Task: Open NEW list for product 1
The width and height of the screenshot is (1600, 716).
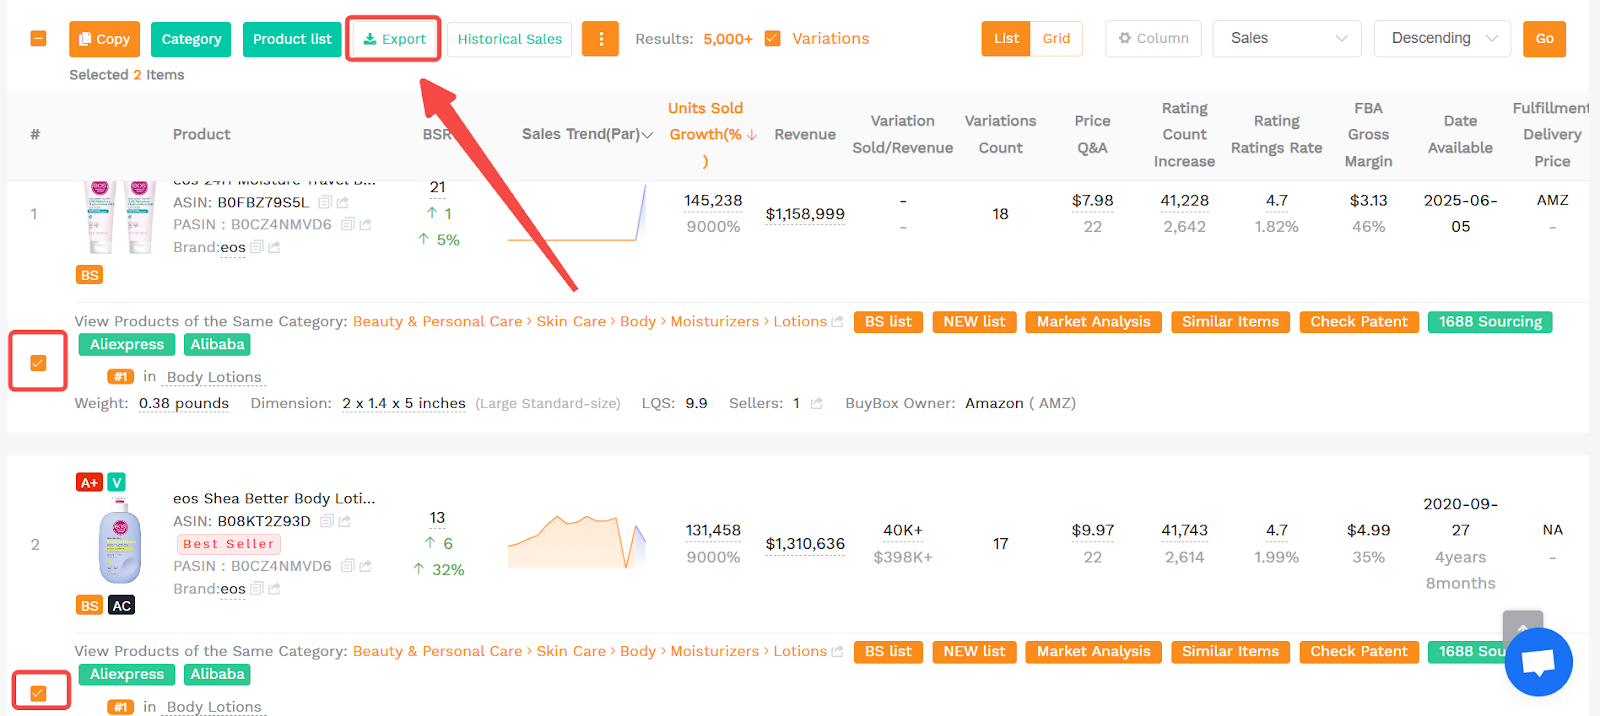Action: coord(974,322)
